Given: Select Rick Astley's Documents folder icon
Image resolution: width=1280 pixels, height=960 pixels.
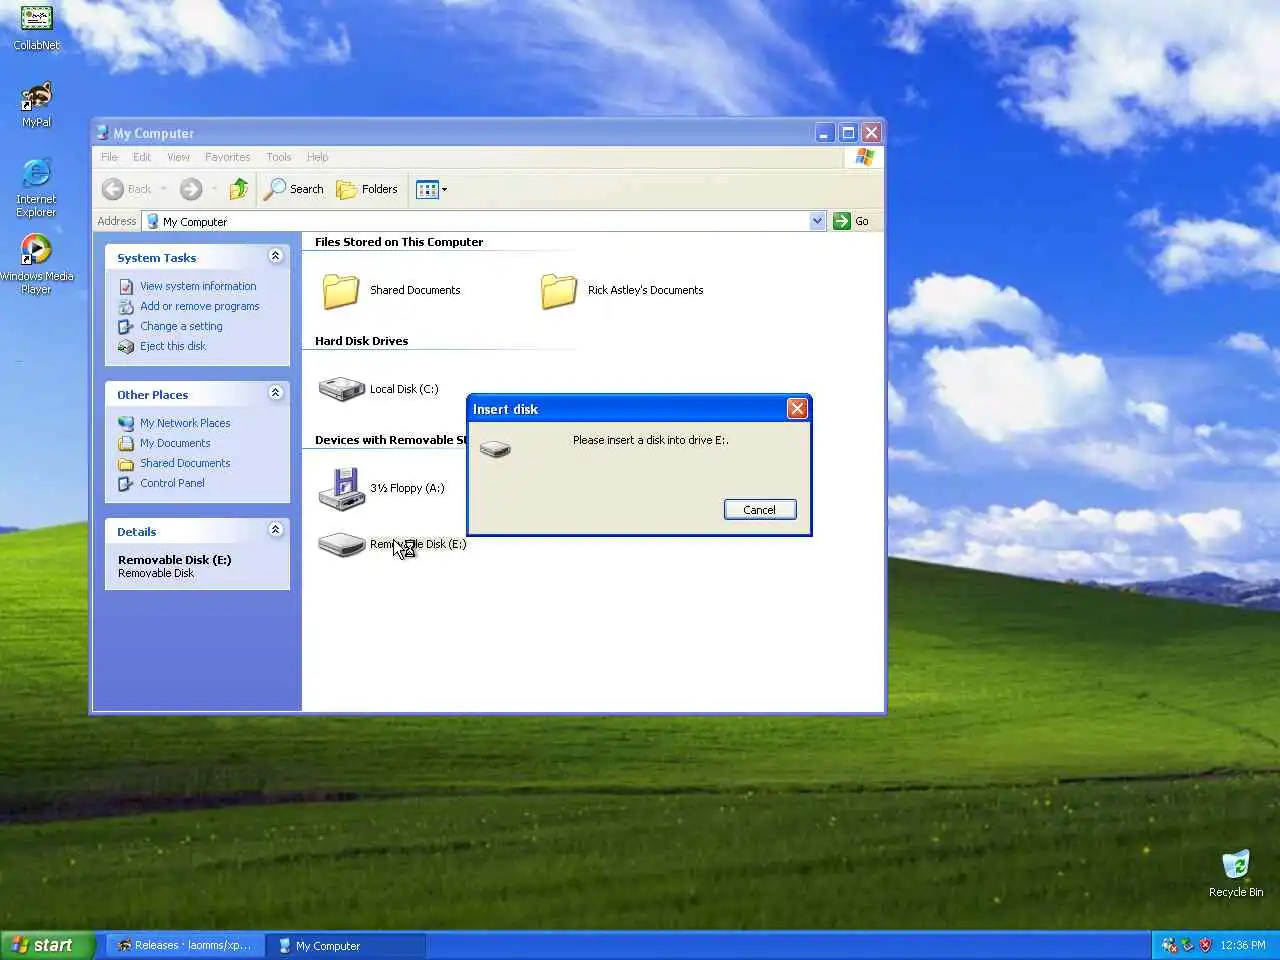Looking at the screenshot, I should [558, 290].
